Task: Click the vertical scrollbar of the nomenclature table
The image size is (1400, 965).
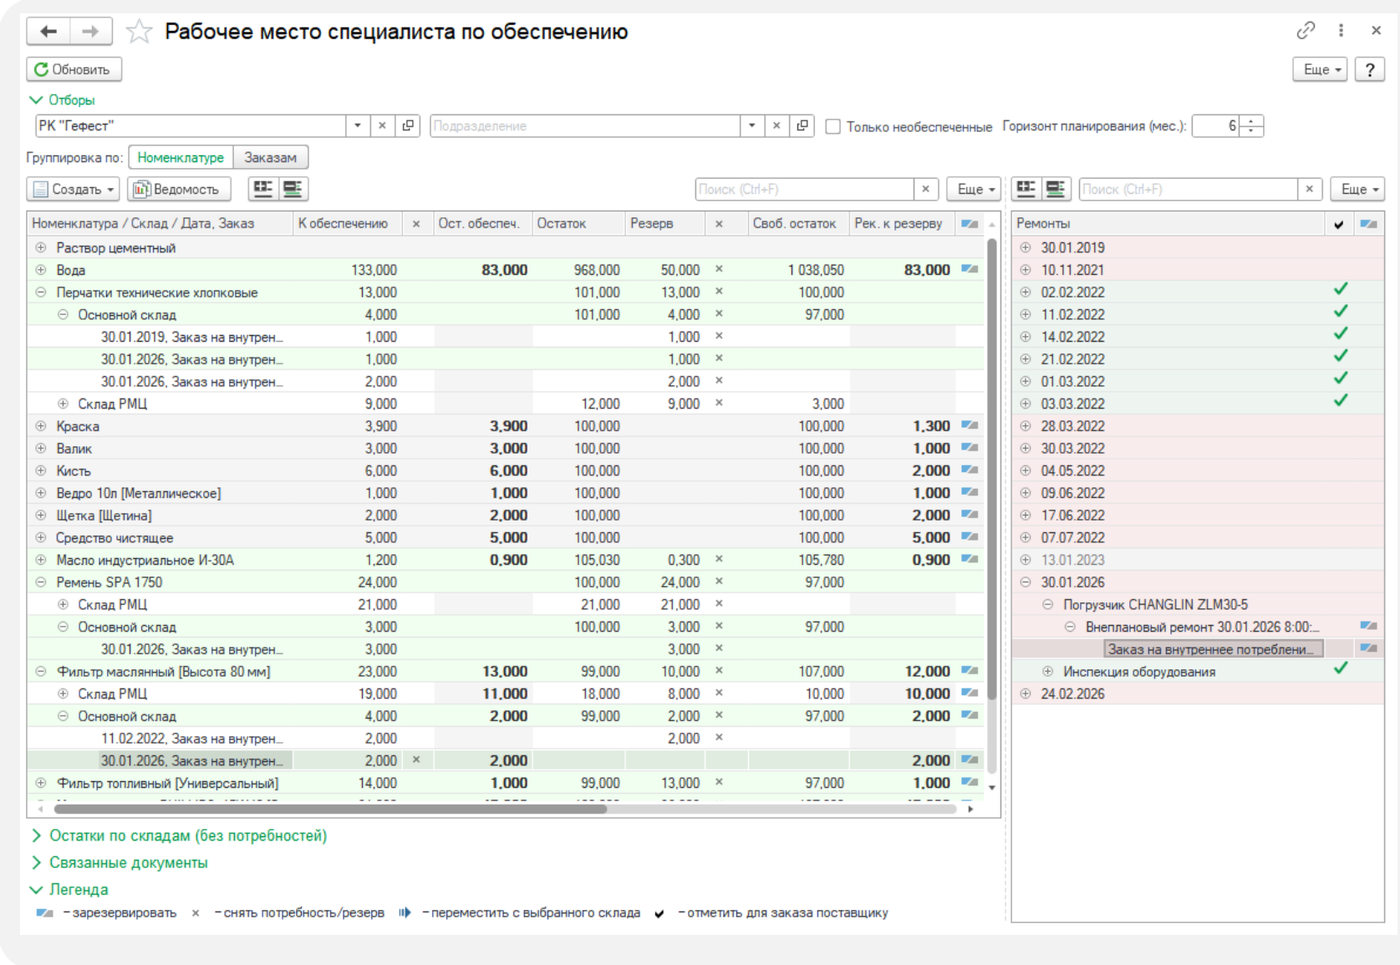Action: click(991, 470)
